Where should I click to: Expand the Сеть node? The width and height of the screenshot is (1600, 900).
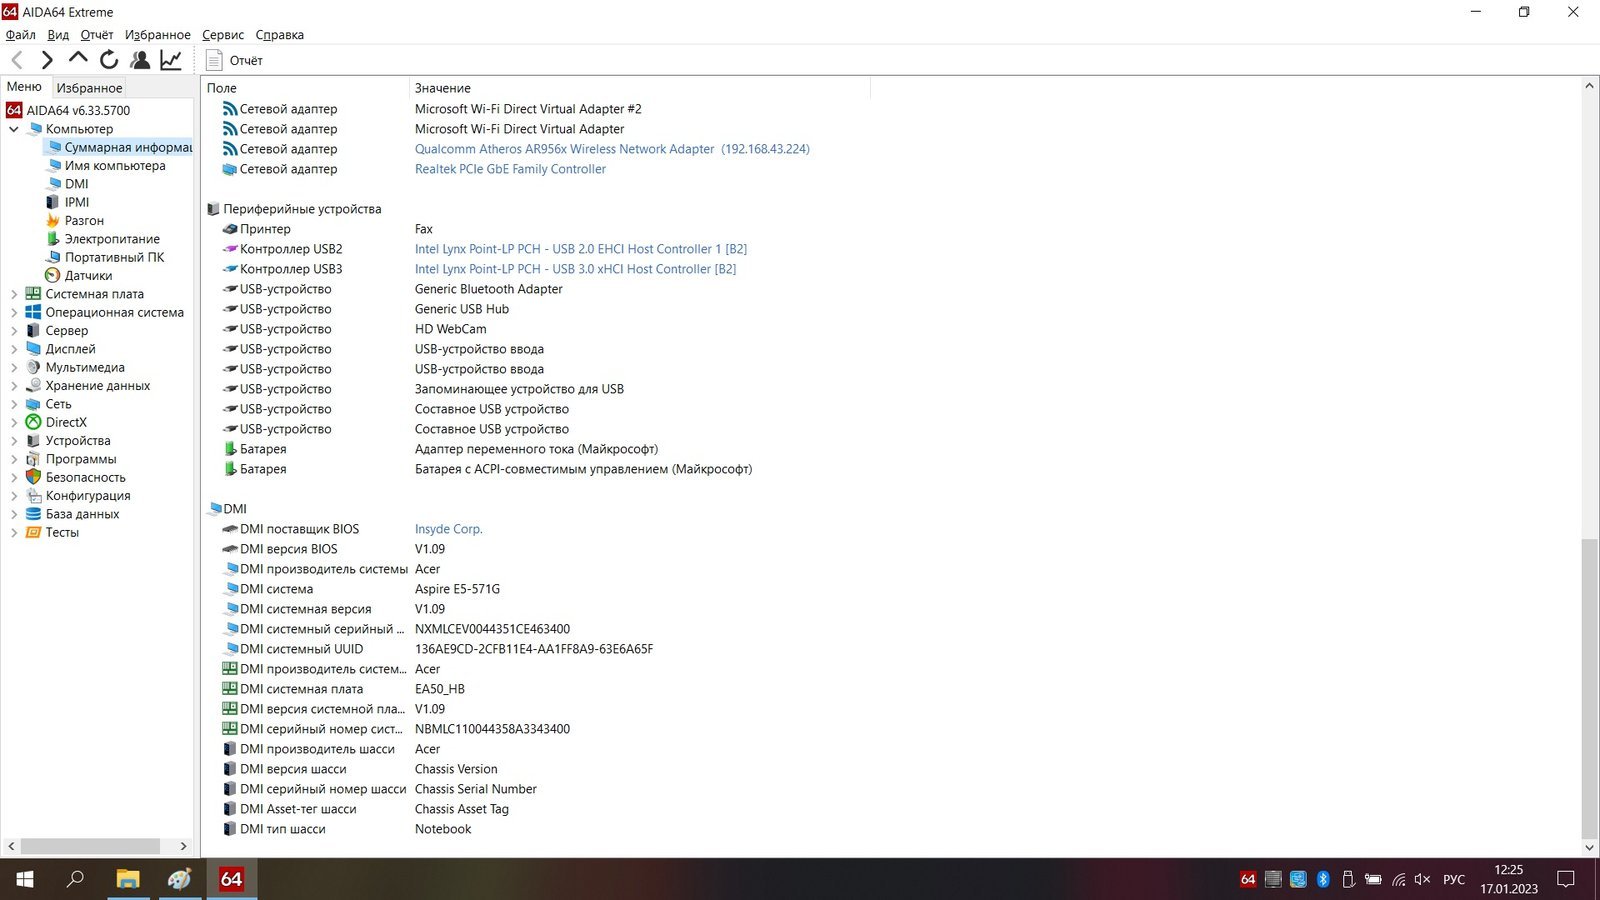click(x=14, y=404)
